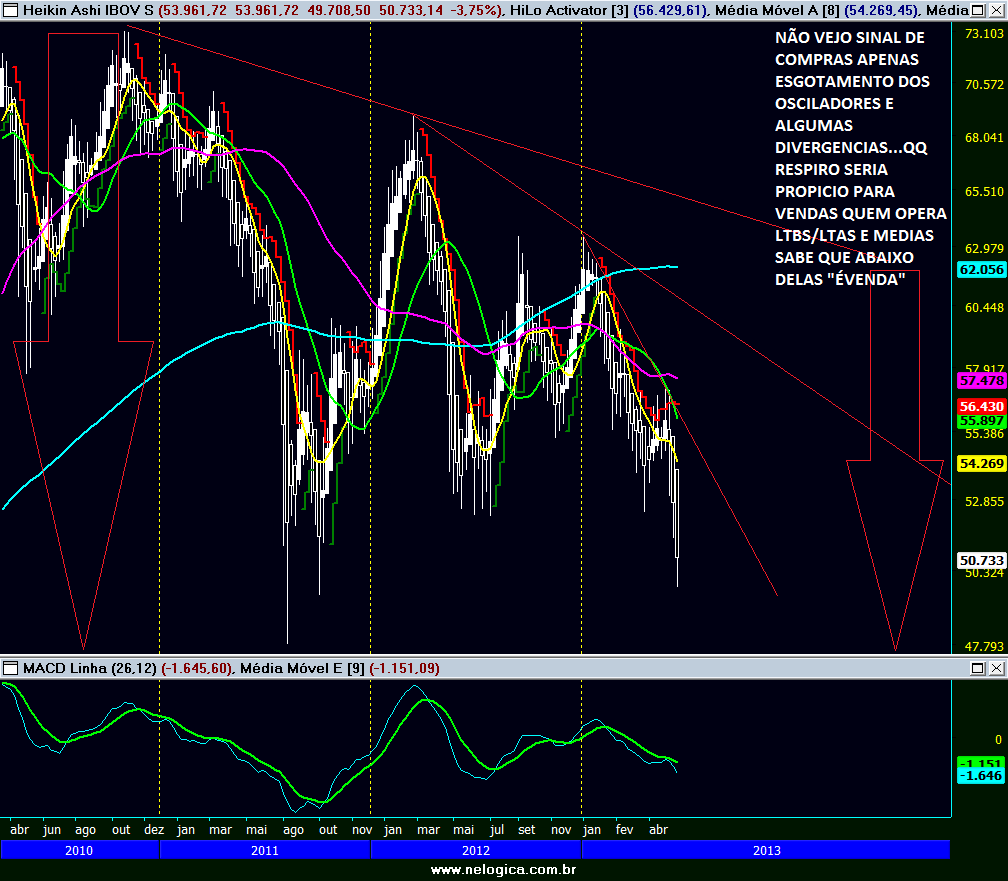Image resolution: width=1008 pixels, height=881 pixels.
Task: Click the 2010 year bar on the timeline
Action: (80, 849)
